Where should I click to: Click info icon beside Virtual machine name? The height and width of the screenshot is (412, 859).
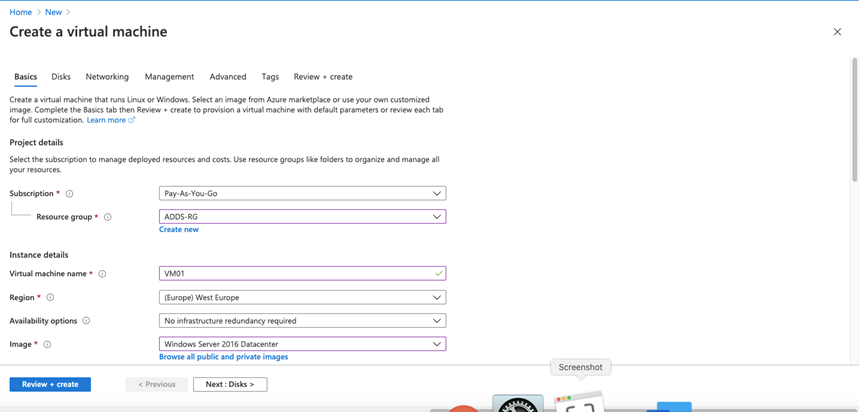[x=102, y=274]
